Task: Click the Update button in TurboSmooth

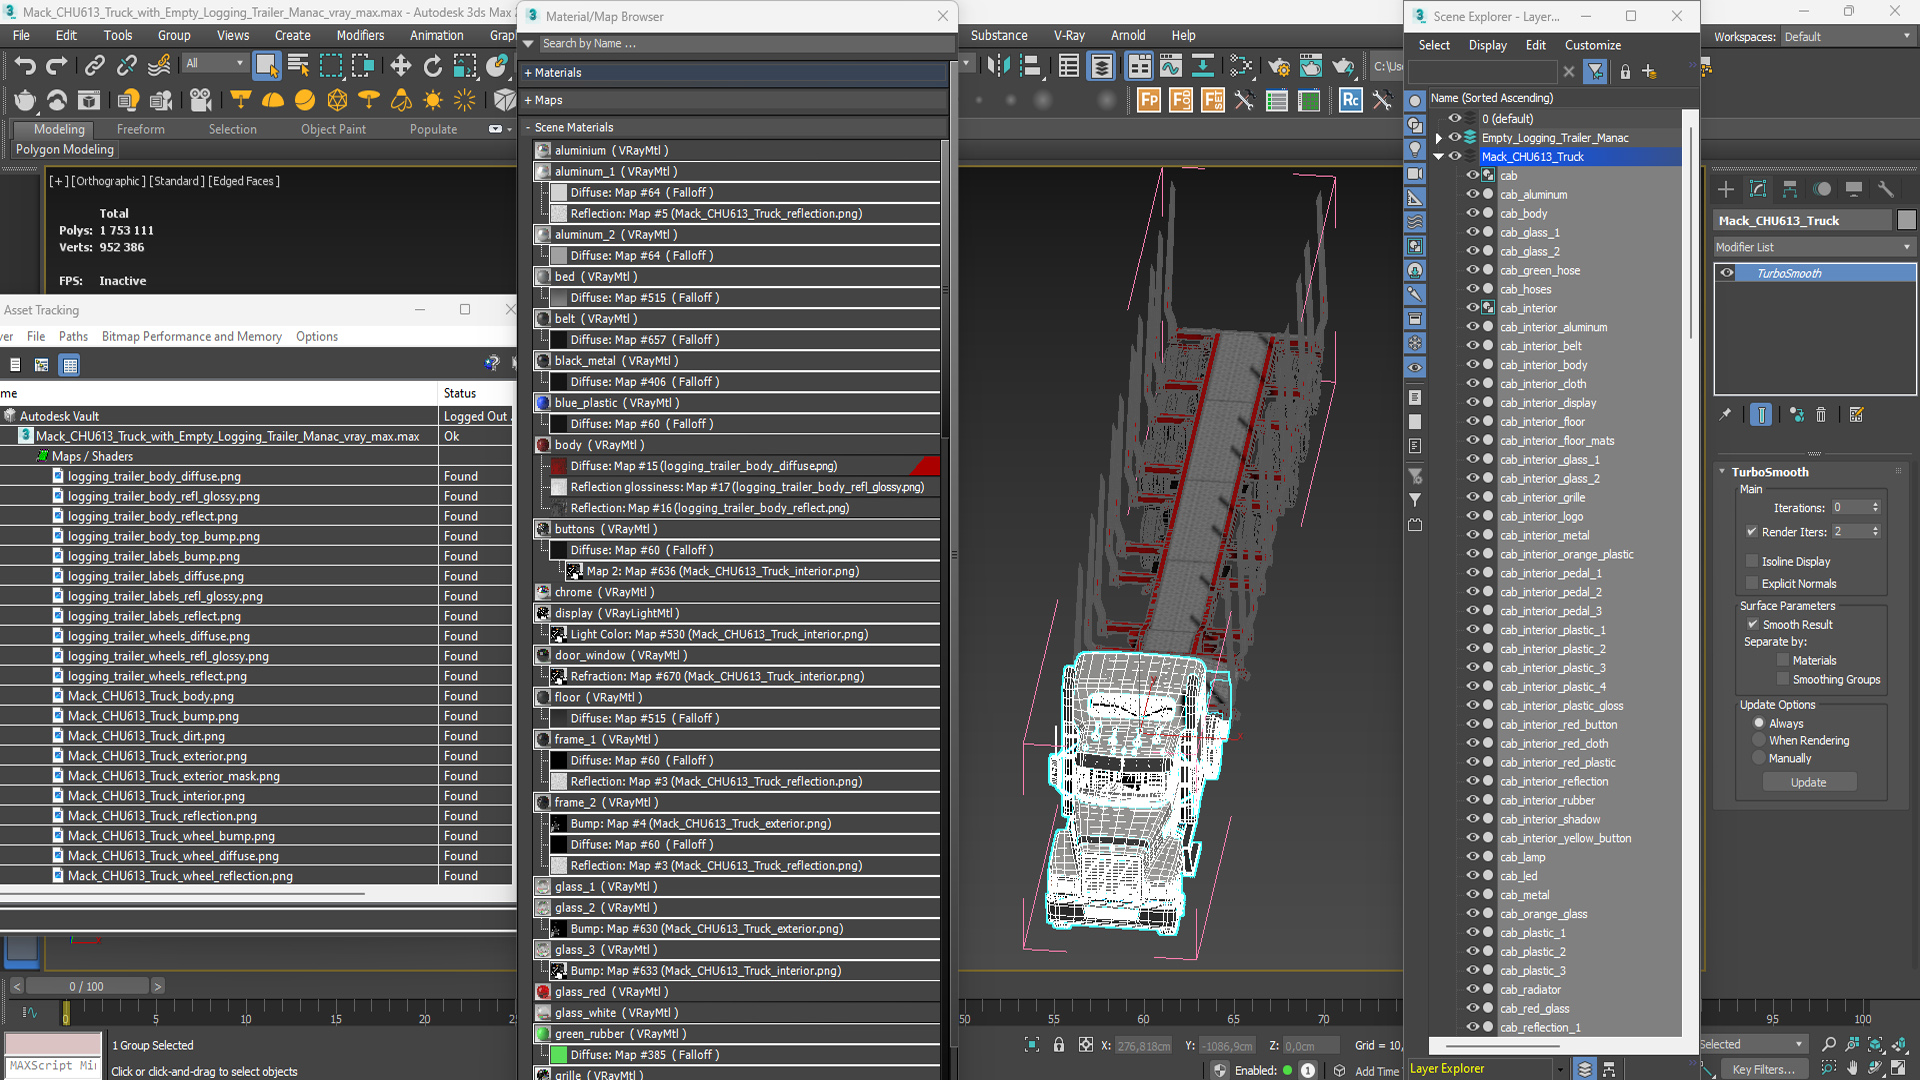Action: [1808, 782]
